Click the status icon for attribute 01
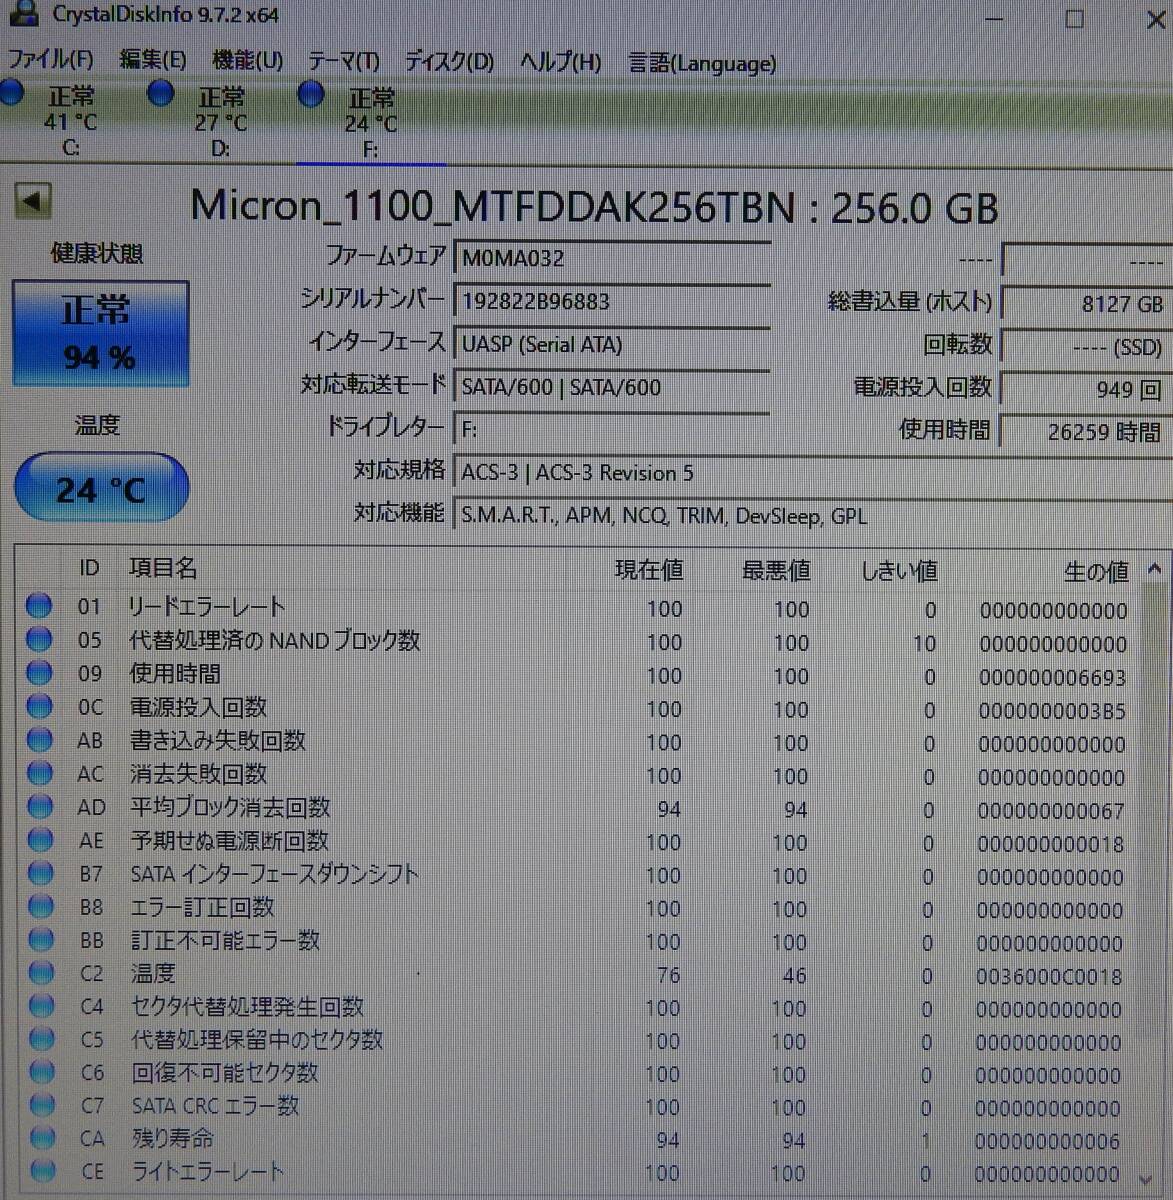The width and height of the screenshot is (1173, 1200). point(39,605)
